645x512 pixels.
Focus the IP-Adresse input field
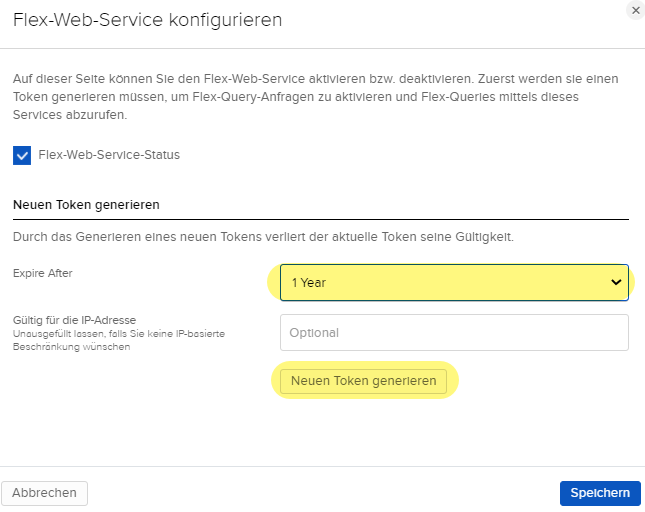(454, 332)
